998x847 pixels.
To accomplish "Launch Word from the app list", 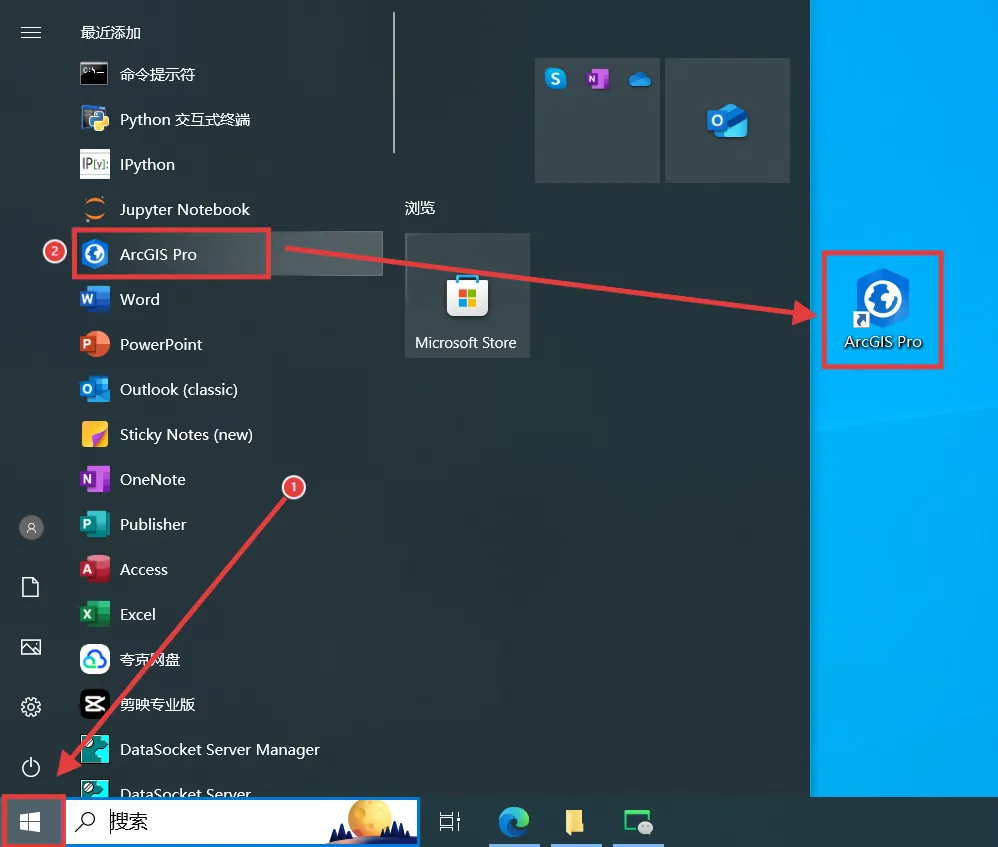I will [229, 299].
